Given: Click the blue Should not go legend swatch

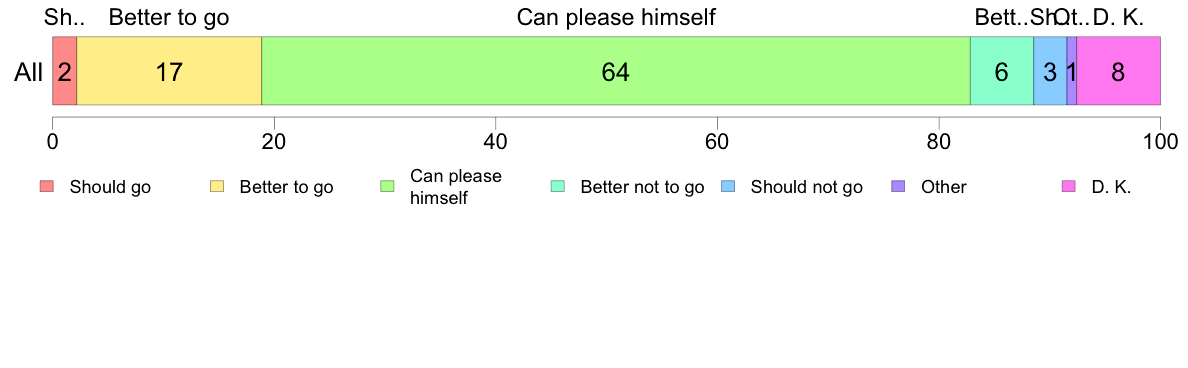Looking at the screenshot, I should click(728, 187).
